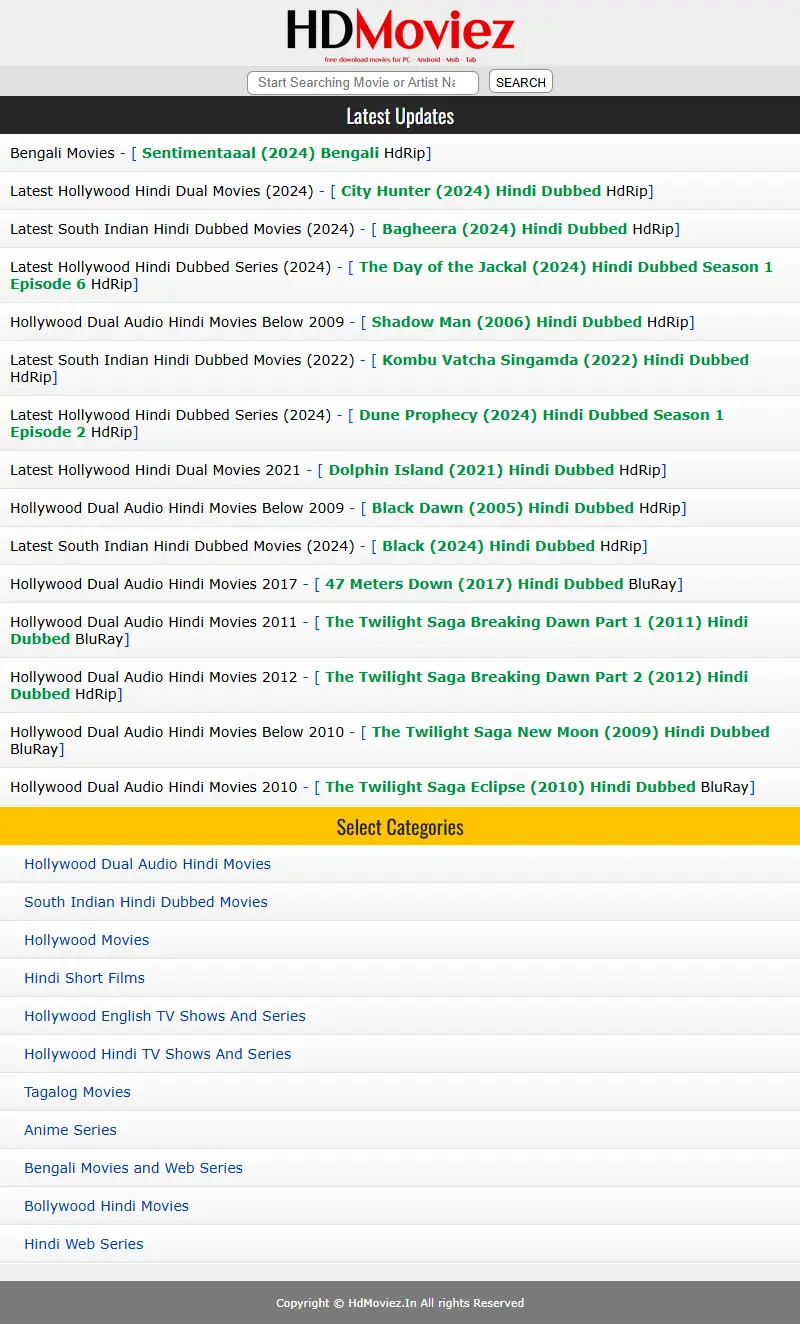
Task: Click 'Hollywood Dual Audio Hindi Movies 2012' text
Action: point(154,677)
